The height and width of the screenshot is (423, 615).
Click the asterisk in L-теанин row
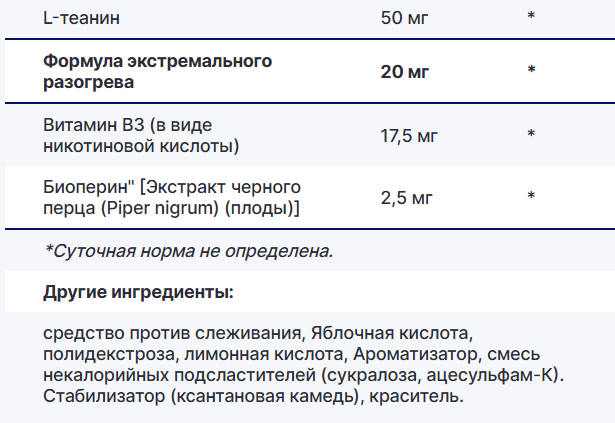tap(531, 18)
